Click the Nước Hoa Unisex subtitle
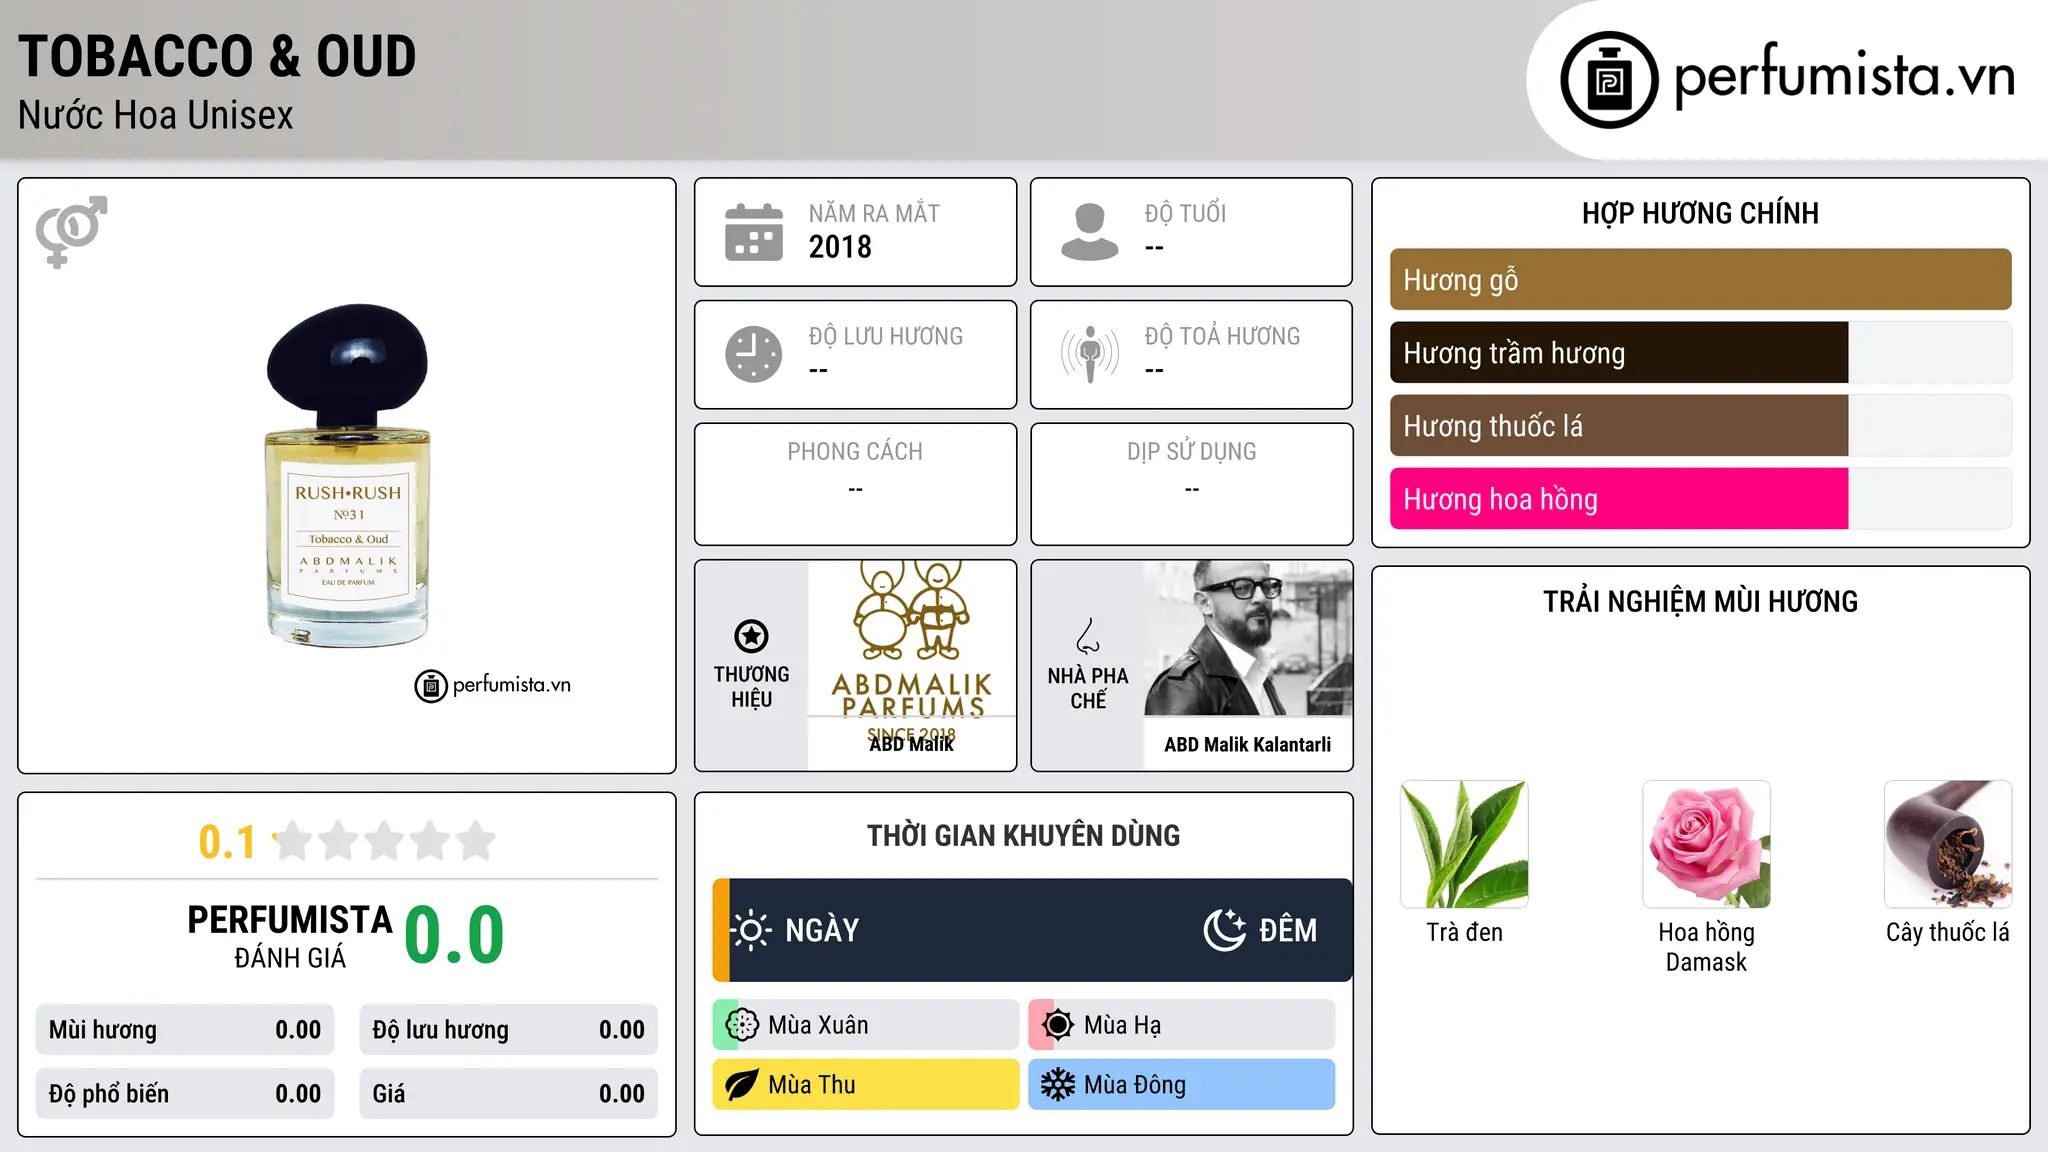Image resolution: width=2048 pixels, height=1152 pixels. (156, 115)
